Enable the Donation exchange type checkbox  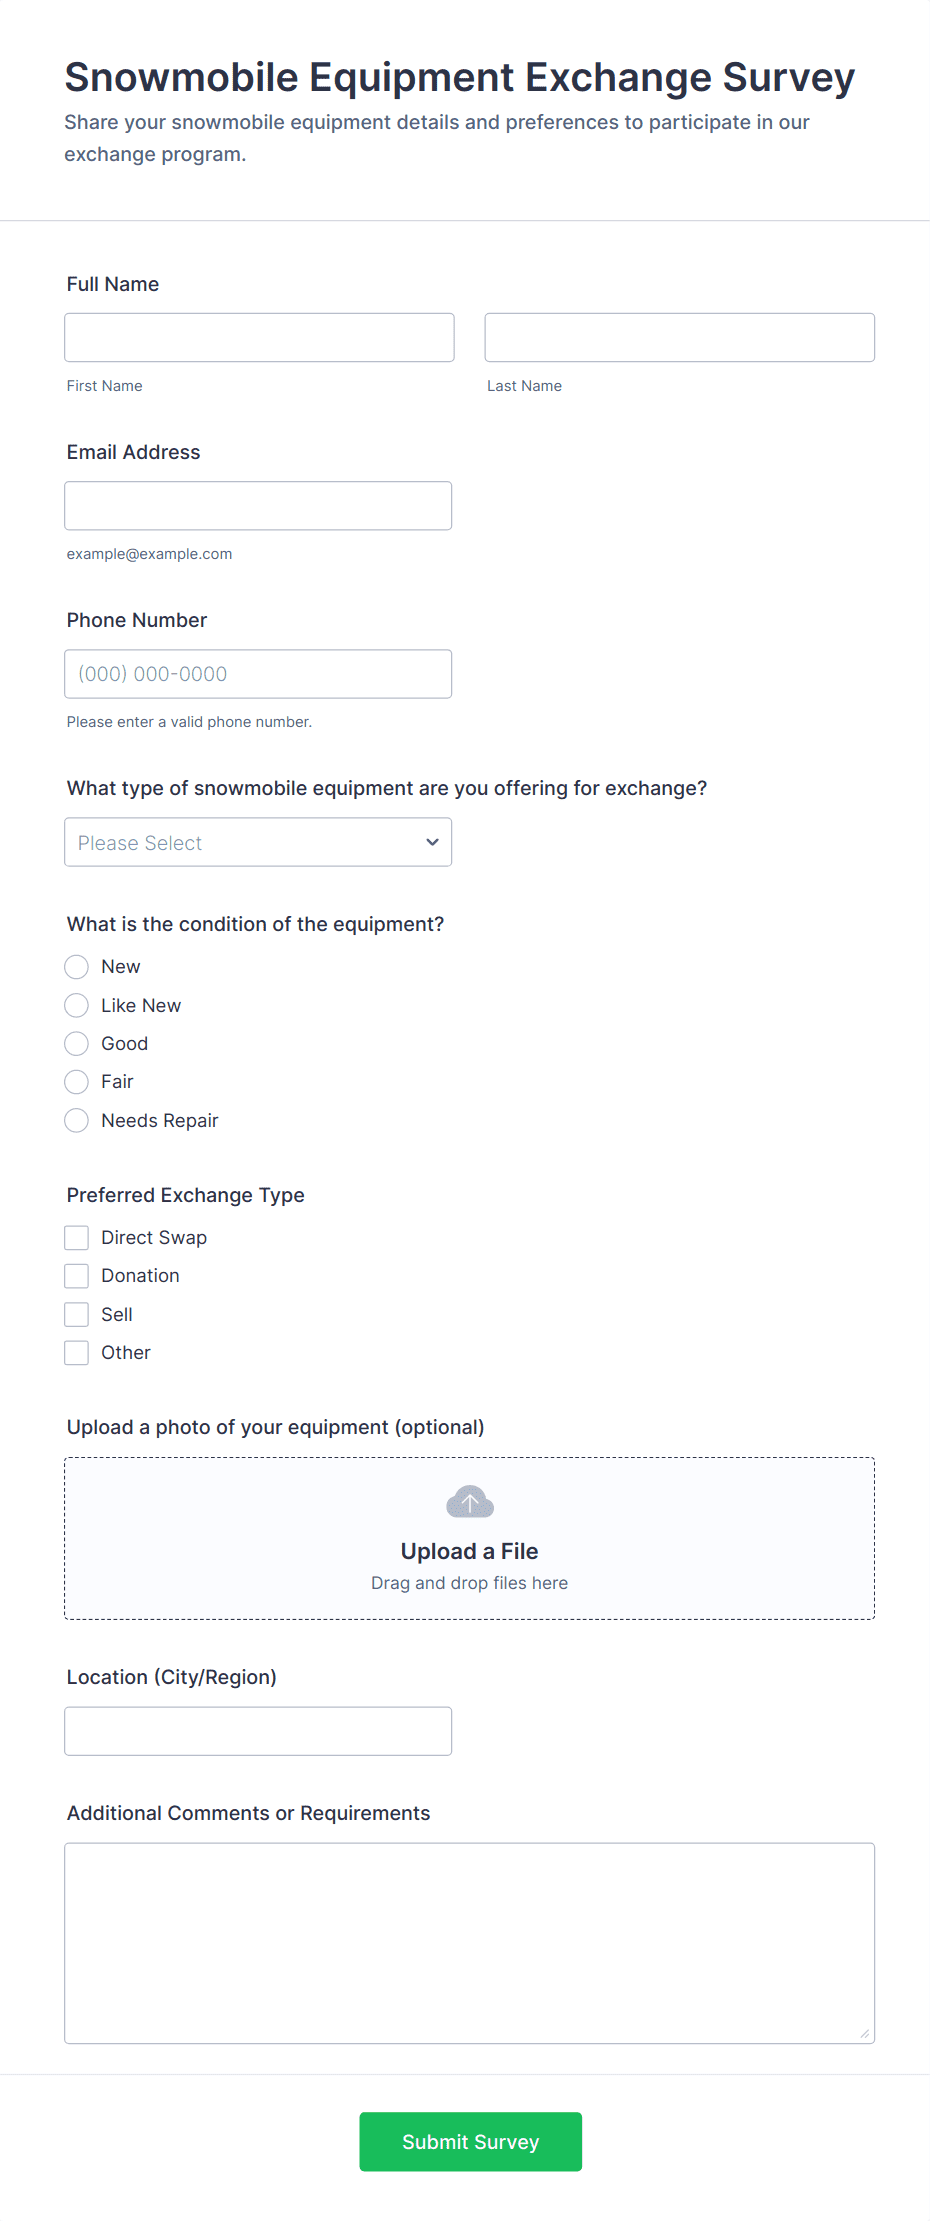click(77, 1276)
